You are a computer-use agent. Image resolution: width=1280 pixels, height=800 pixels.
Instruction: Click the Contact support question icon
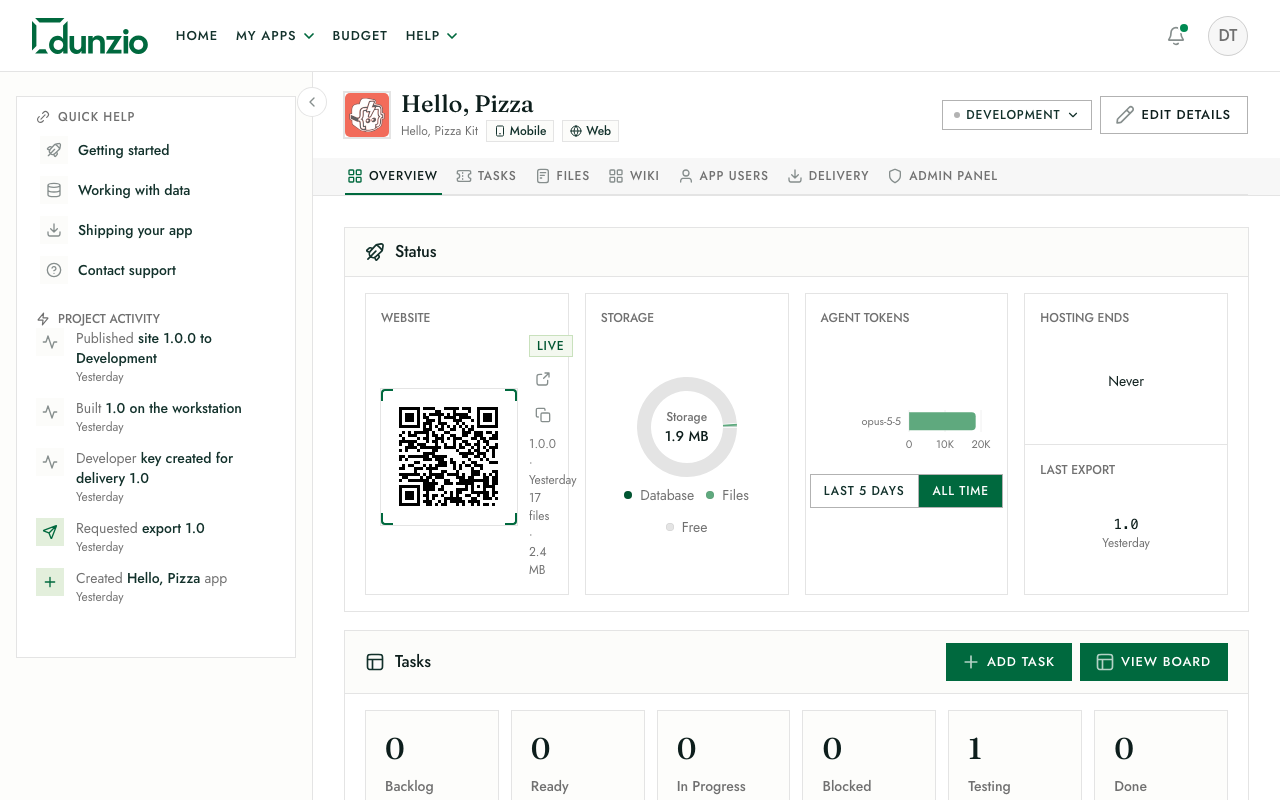coord(54,270)
